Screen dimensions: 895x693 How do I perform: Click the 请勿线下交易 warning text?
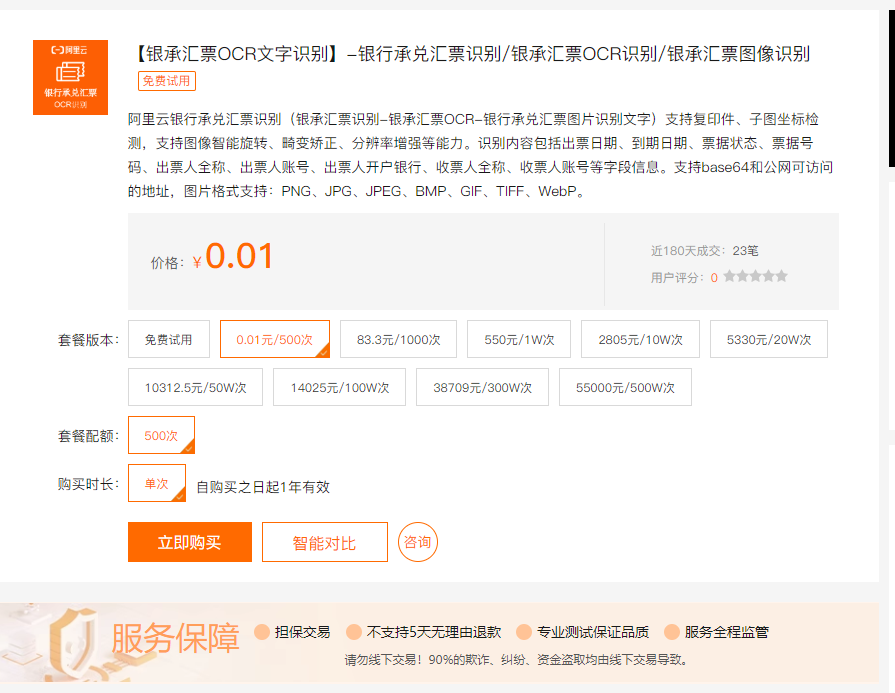point(517,660)
